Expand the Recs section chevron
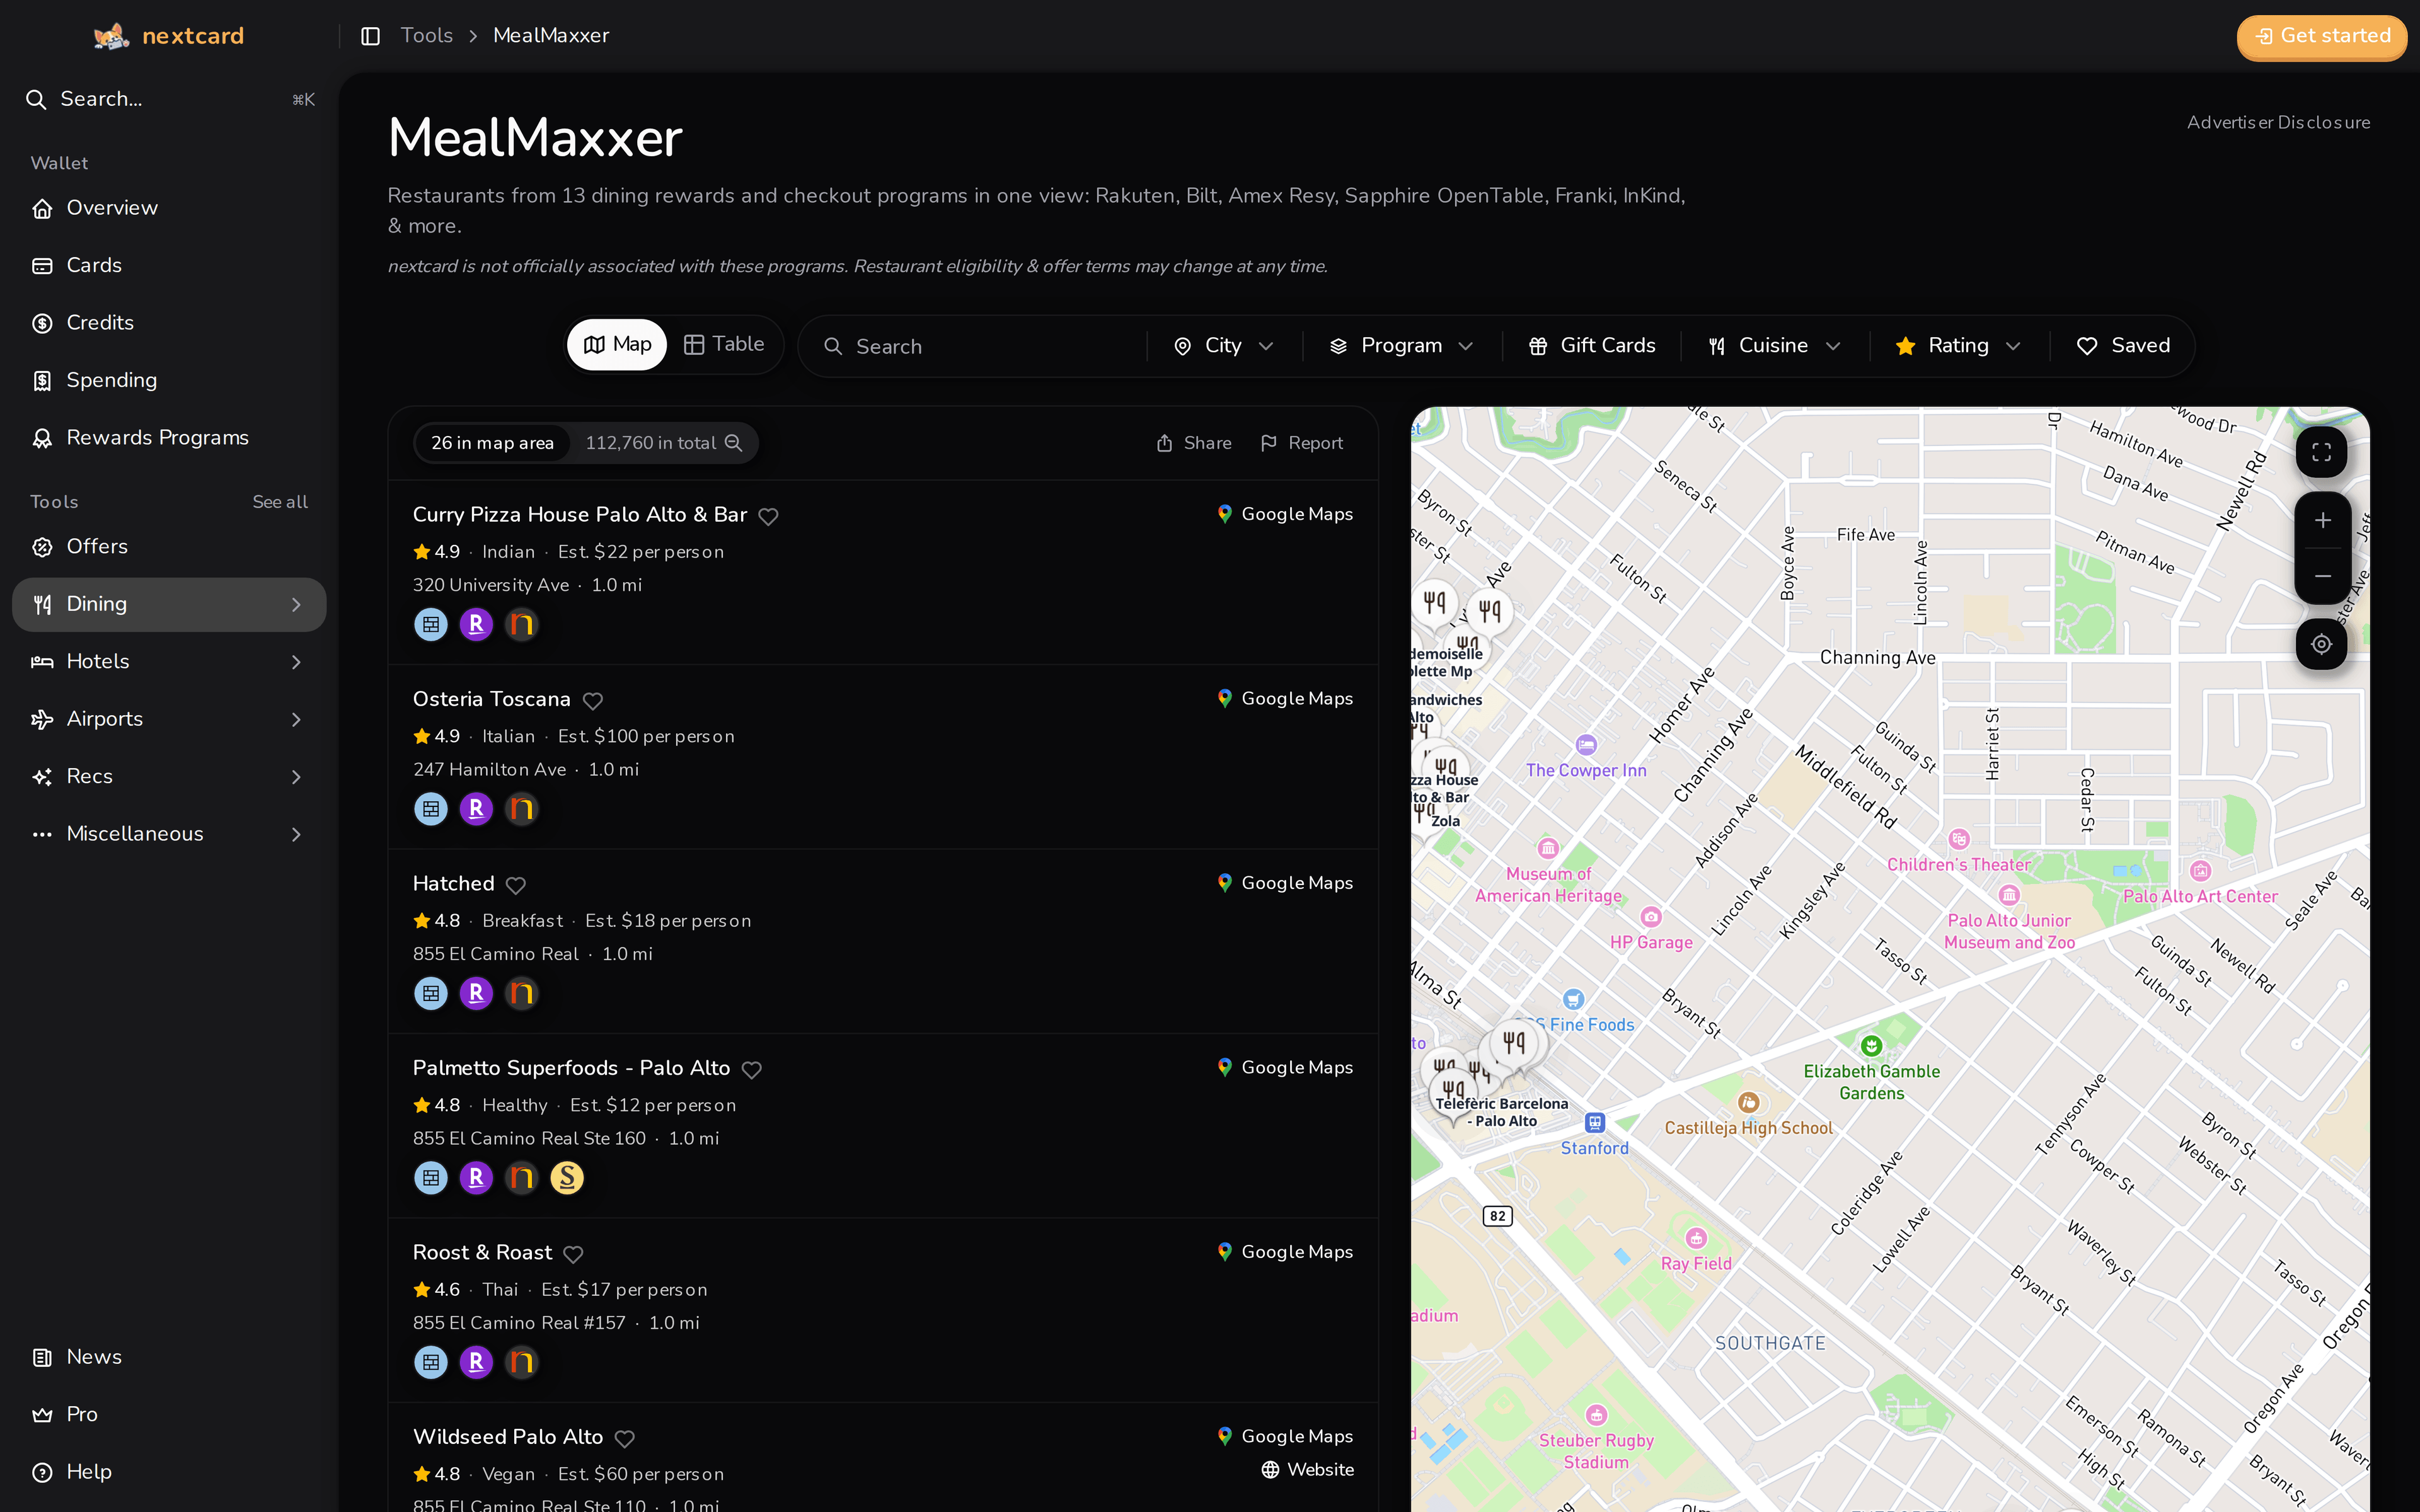The height and width of the screenshot is (1512, 2420). tap(296, 777)
